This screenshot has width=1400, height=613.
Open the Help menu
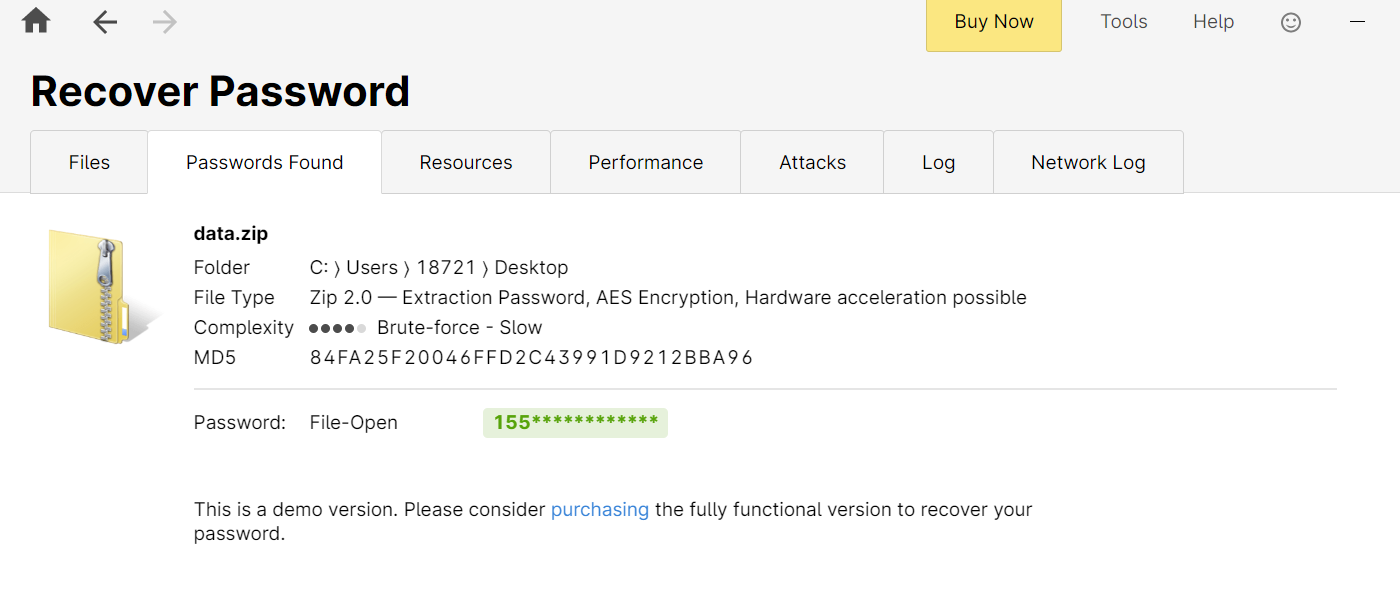click(1213, 22)
